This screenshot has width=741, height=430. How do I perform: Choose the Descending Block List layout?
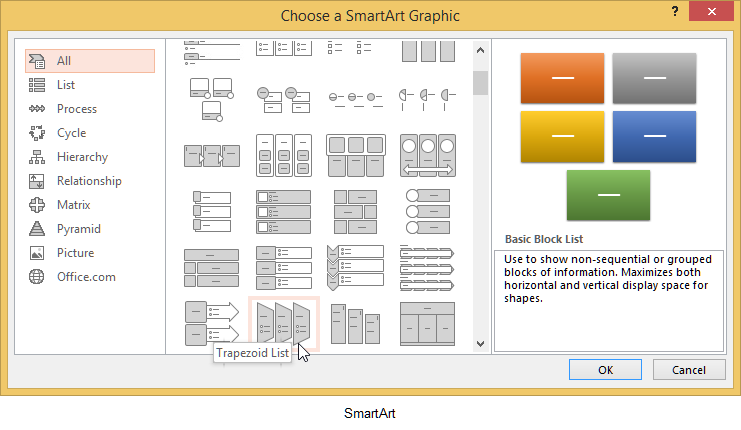pyautogui.click(x=356, y=324)
